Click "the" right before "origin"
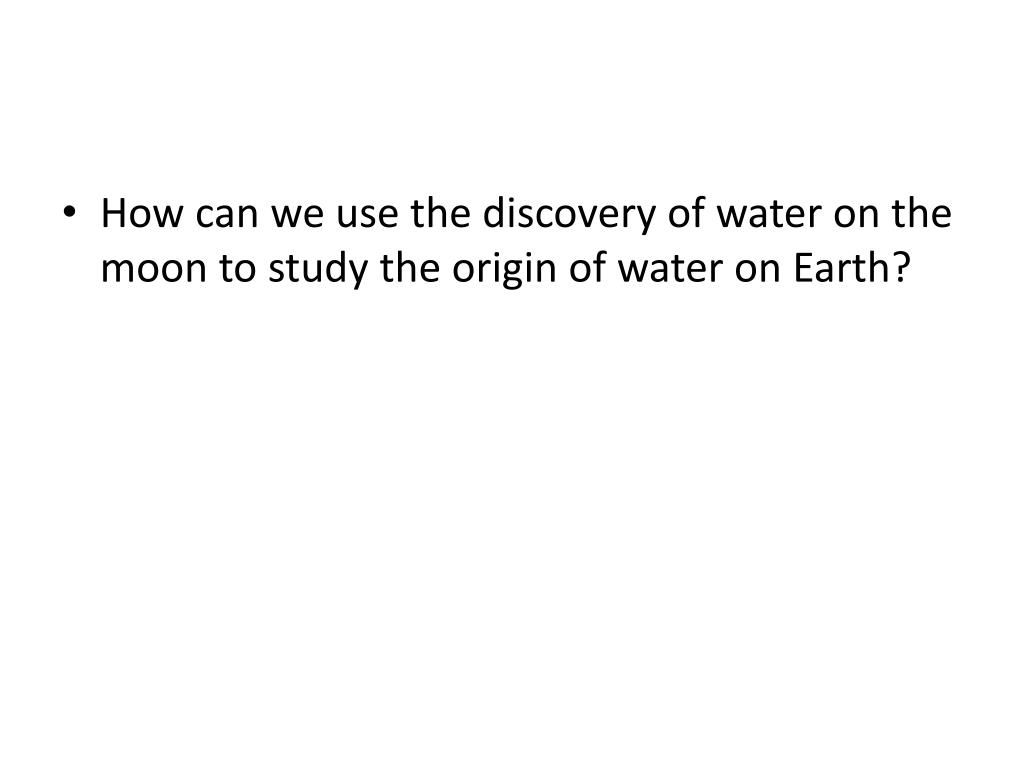This screenshot has height=768, width=1024. (410, 266)
